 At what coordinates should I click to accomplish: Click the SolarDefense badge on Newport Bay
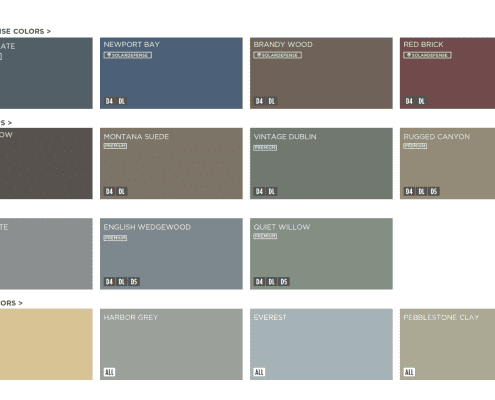128,55
